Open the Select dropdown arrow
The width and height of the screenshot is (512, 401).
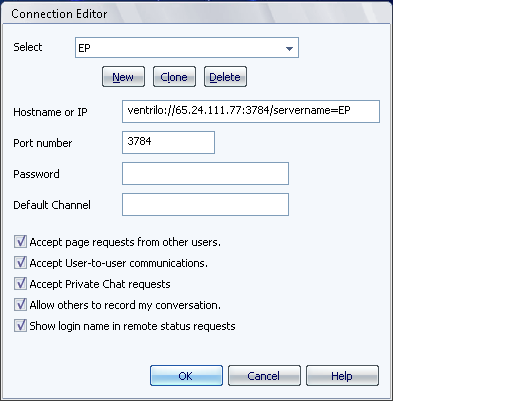point(289,49)
